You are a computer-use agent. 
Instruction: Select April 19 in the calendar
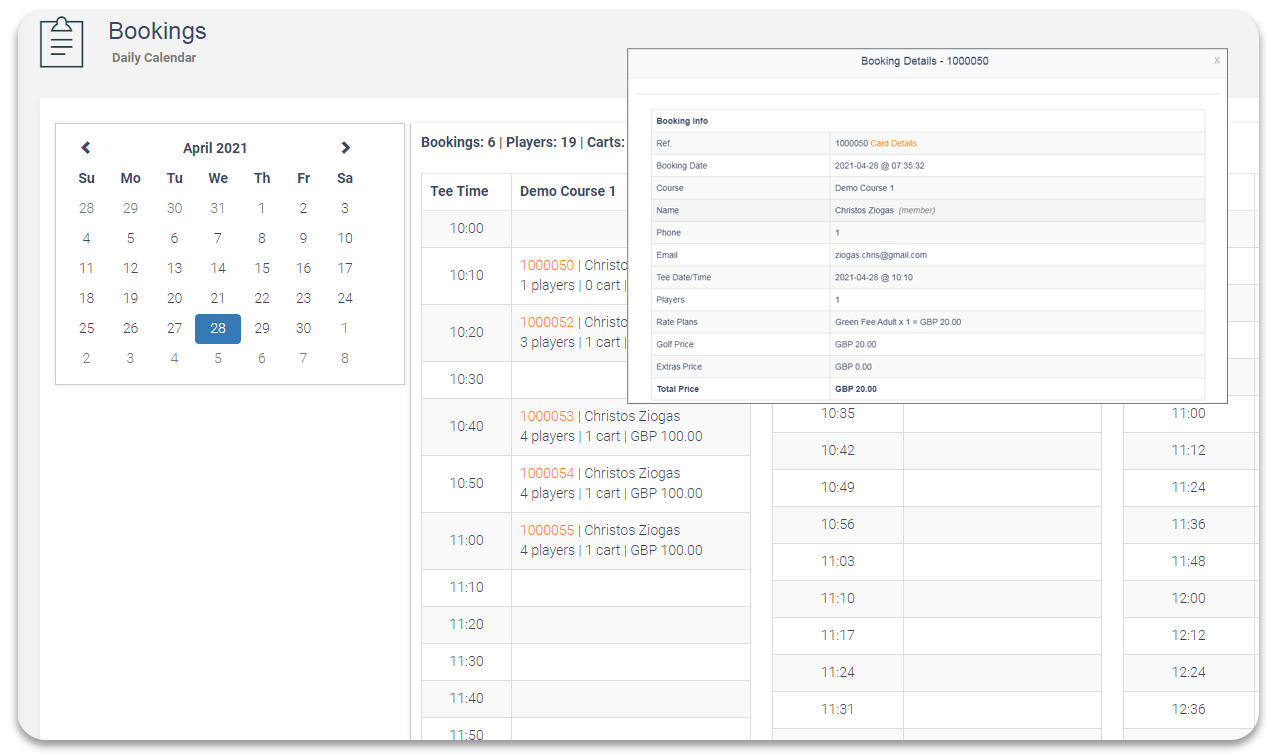[130, 298]
